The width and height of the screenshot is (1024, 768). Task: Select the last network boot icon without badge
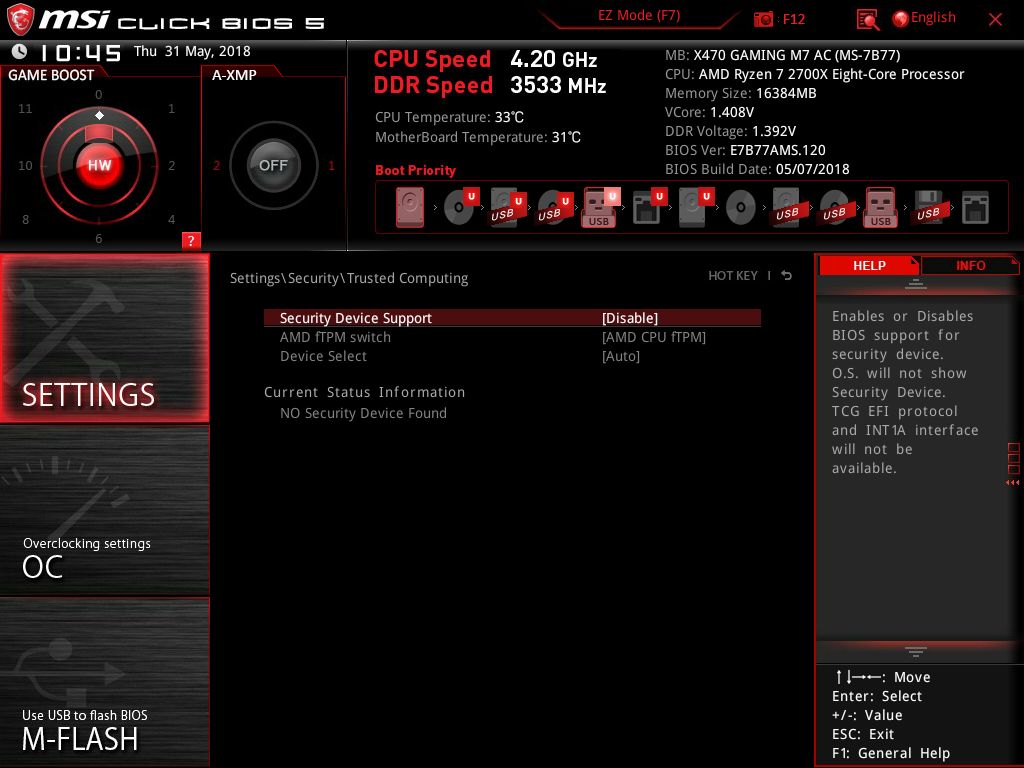[975, 208]
